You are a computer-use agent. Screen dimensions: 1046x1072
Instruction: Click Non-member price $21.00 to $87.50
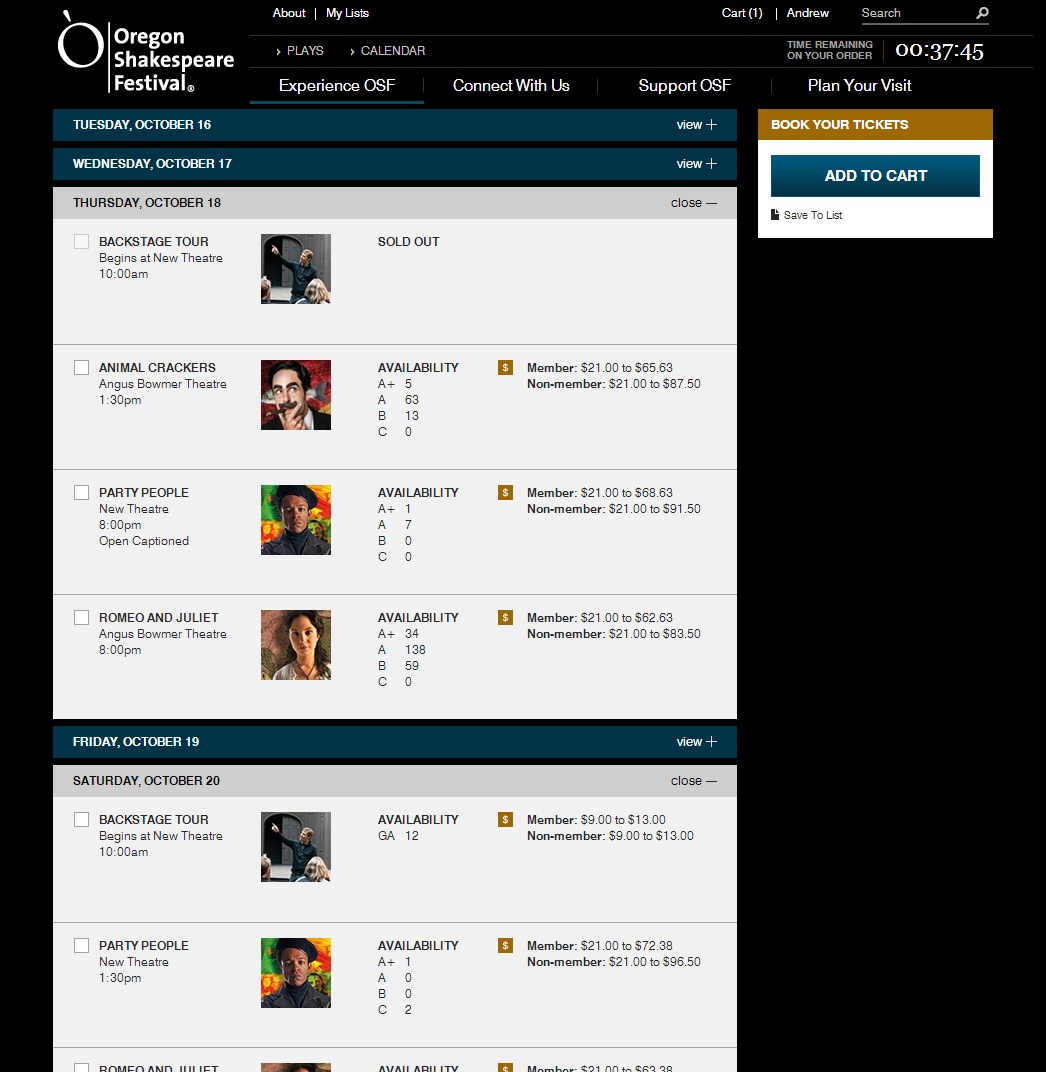[614, 384]
